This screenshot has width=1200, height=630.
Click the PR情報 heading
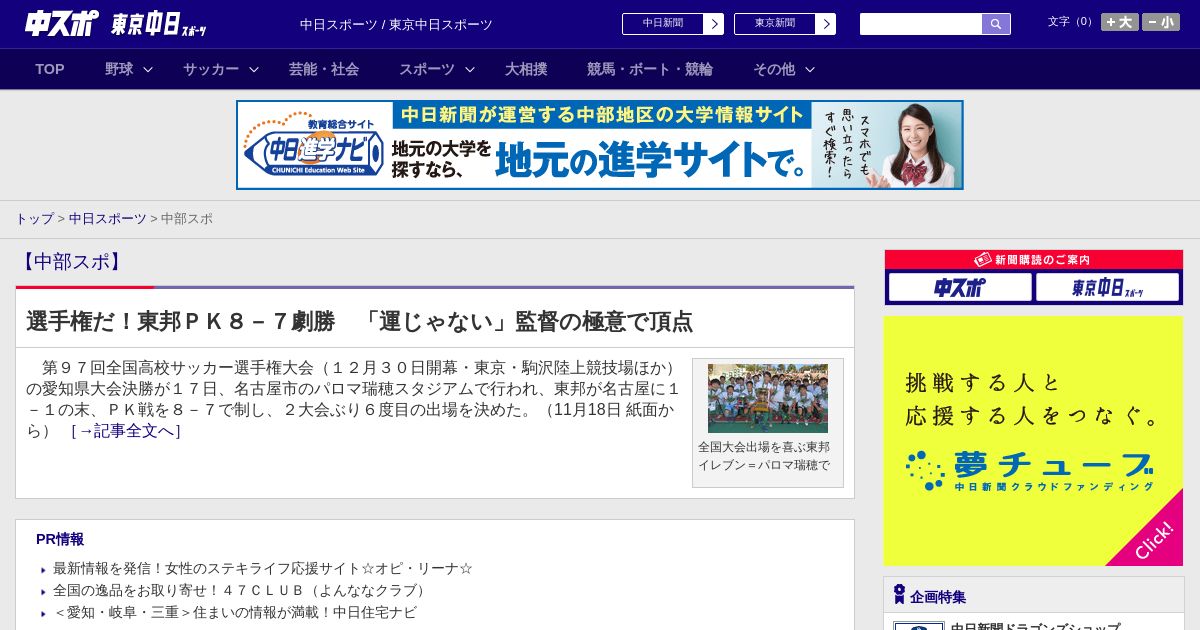60,539
